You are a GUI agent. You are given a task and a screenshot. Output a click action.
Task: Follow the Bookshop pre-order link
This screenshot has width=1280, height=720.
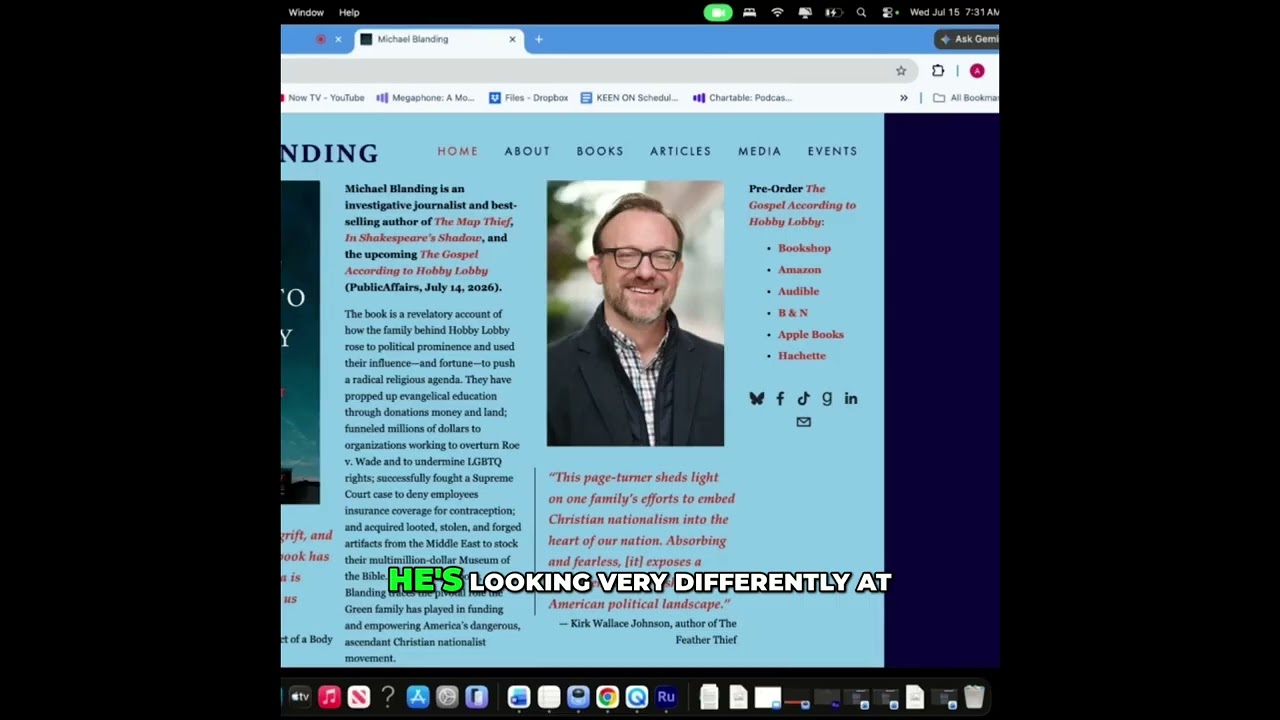804,248
